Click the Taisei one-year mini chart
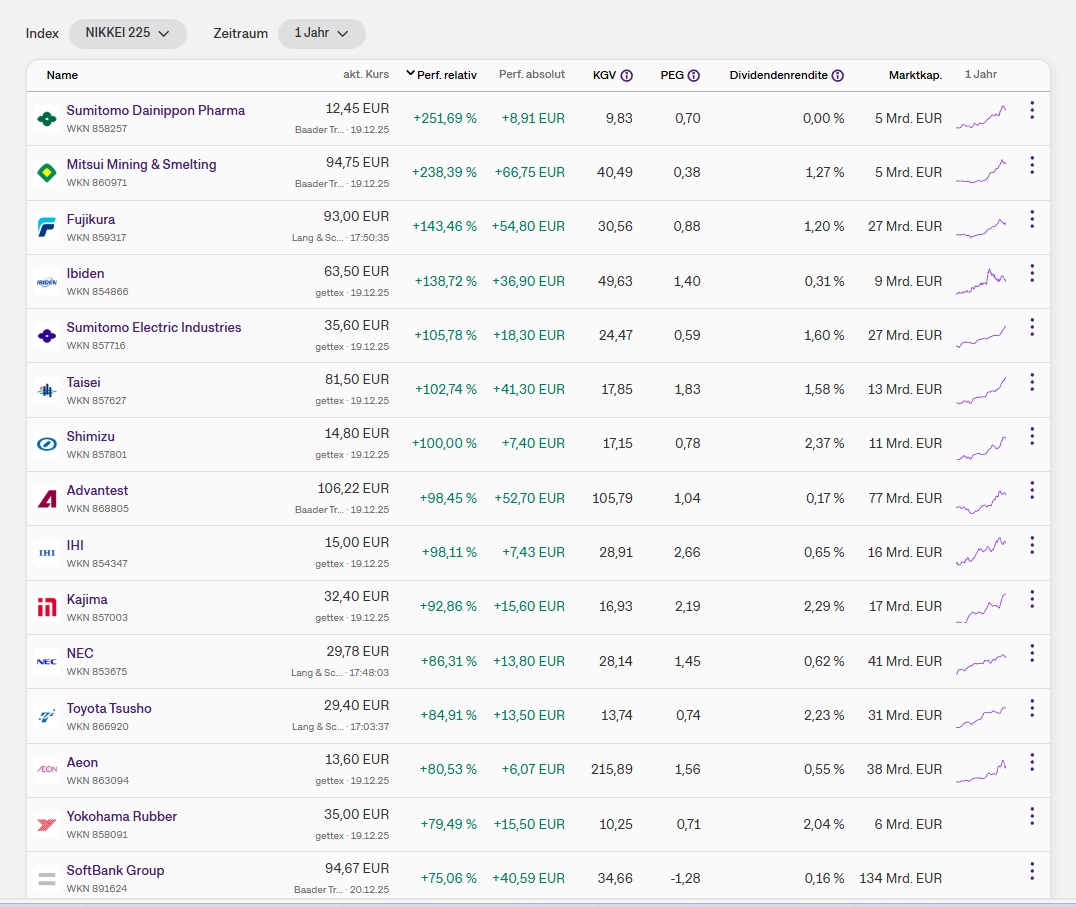This screenshot has height=907, width=1076. 981,390
